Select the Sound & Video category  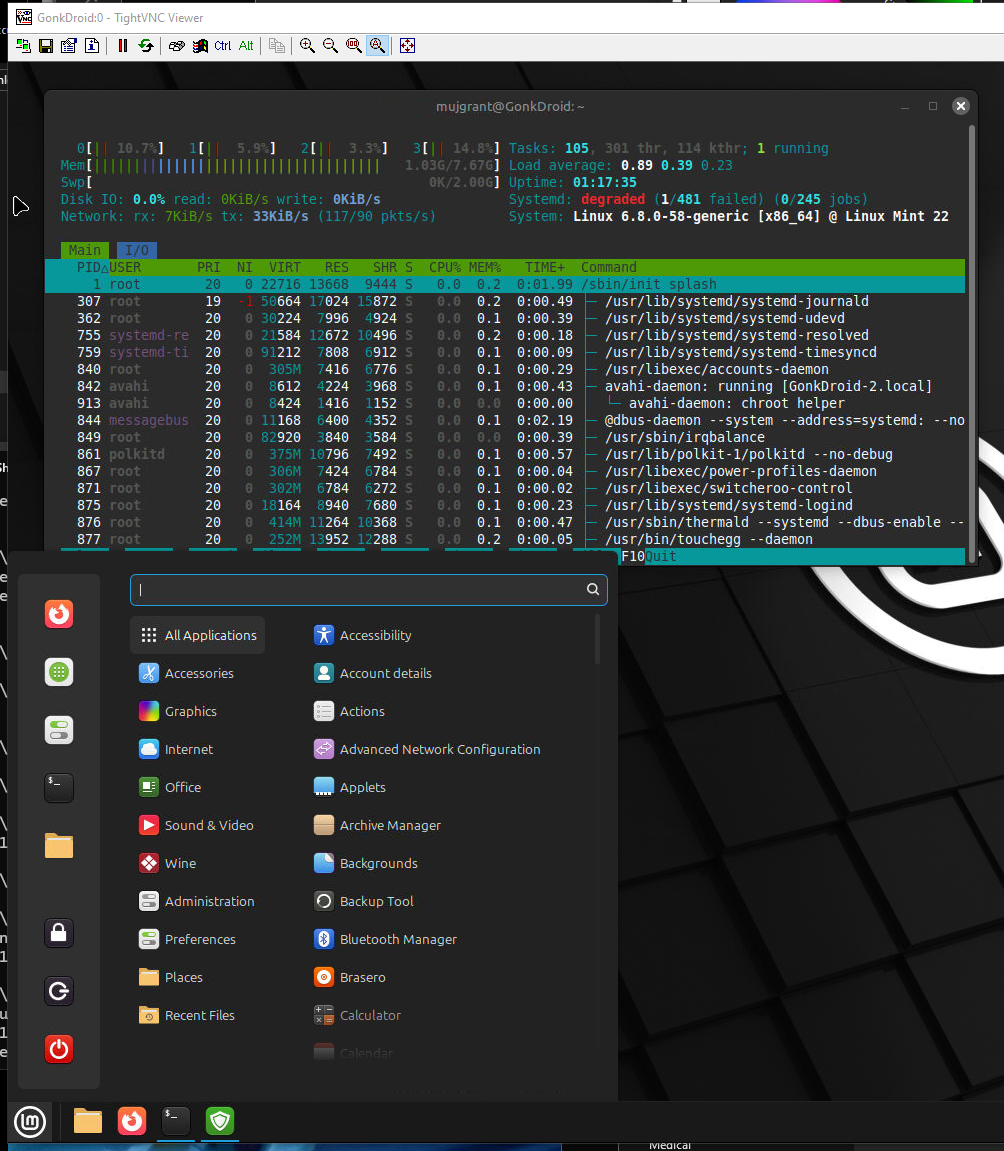coord(196,825)
